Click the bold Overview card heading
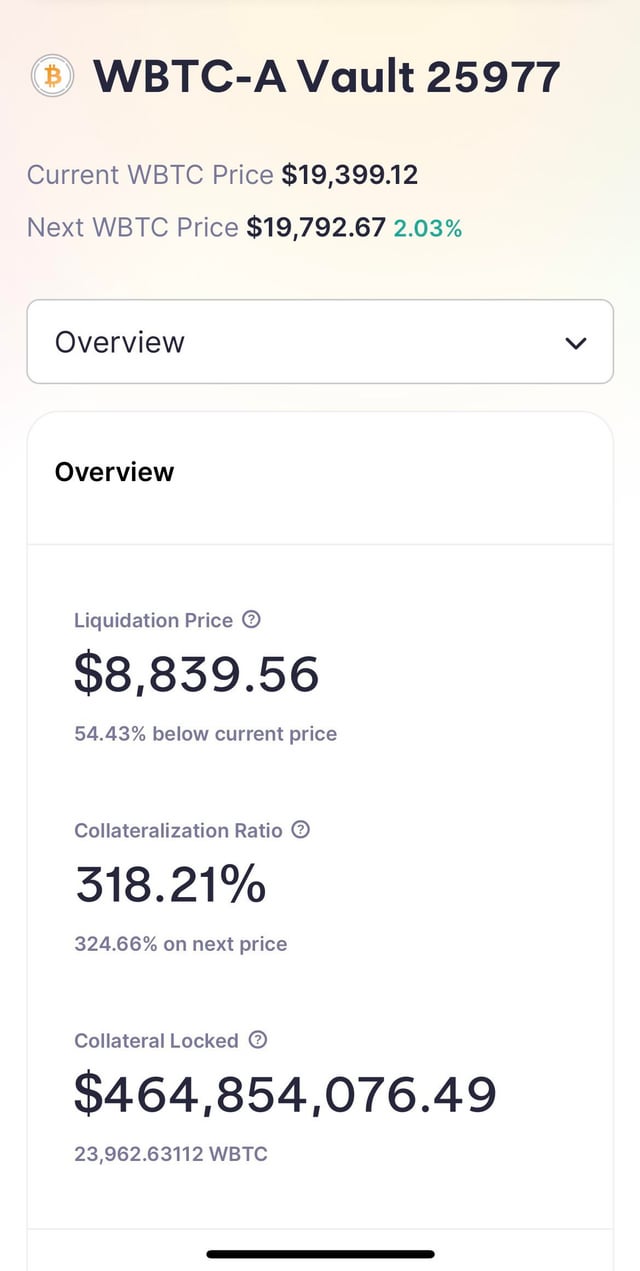The image size is (640, 1271). [x=114, y=472]
